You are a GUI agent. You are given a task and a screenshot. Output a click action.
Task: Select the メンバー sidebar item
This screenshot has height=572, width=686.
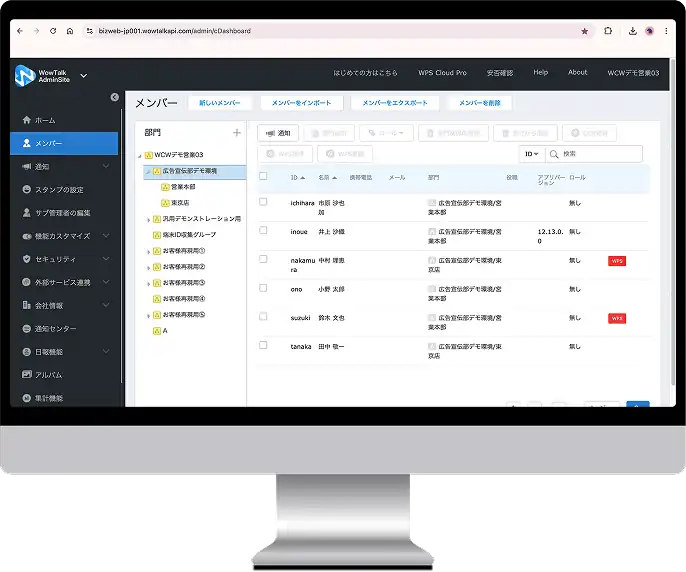64,143
